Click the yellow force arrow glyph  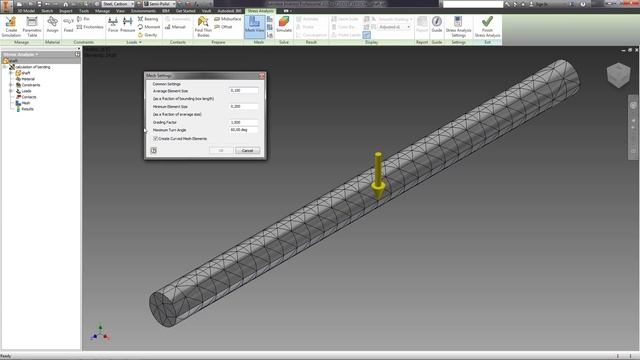(378, 176)
